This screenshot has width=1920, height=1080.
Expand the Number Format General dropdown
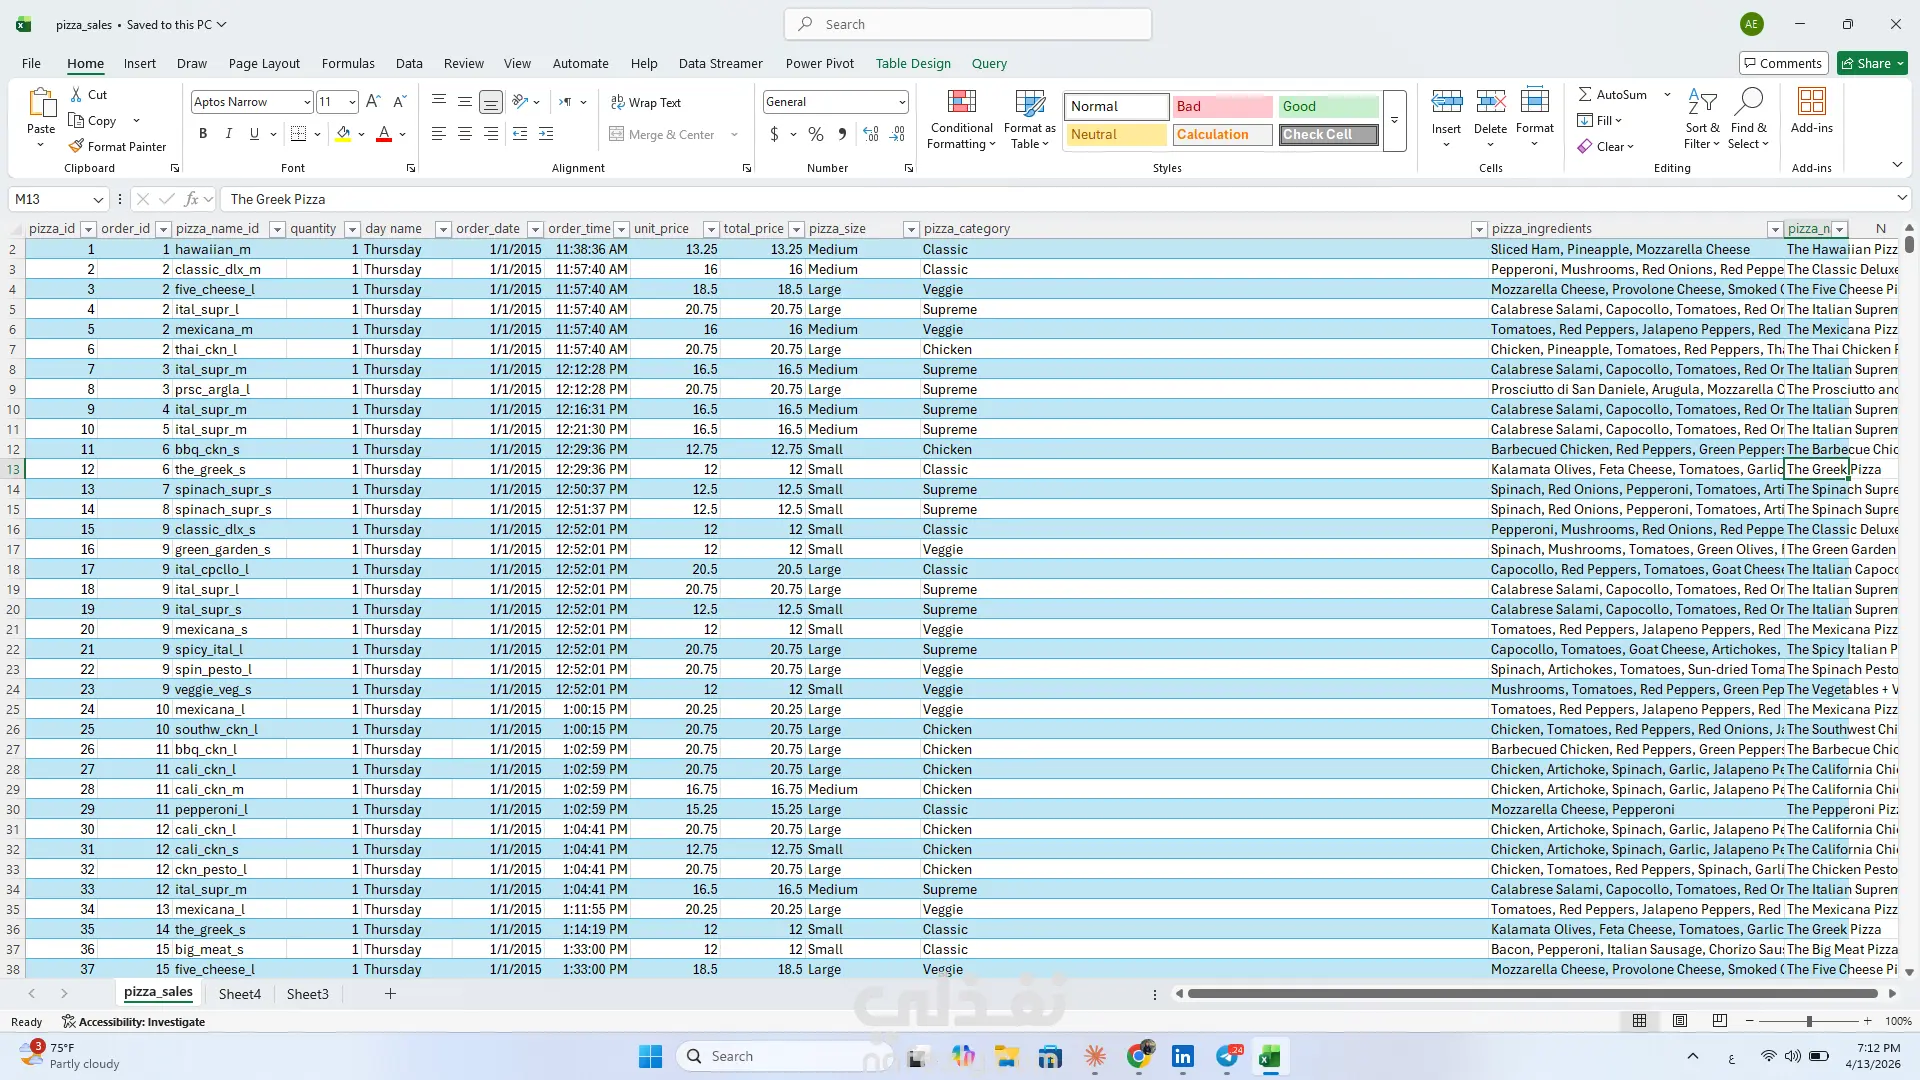[901, 101]
